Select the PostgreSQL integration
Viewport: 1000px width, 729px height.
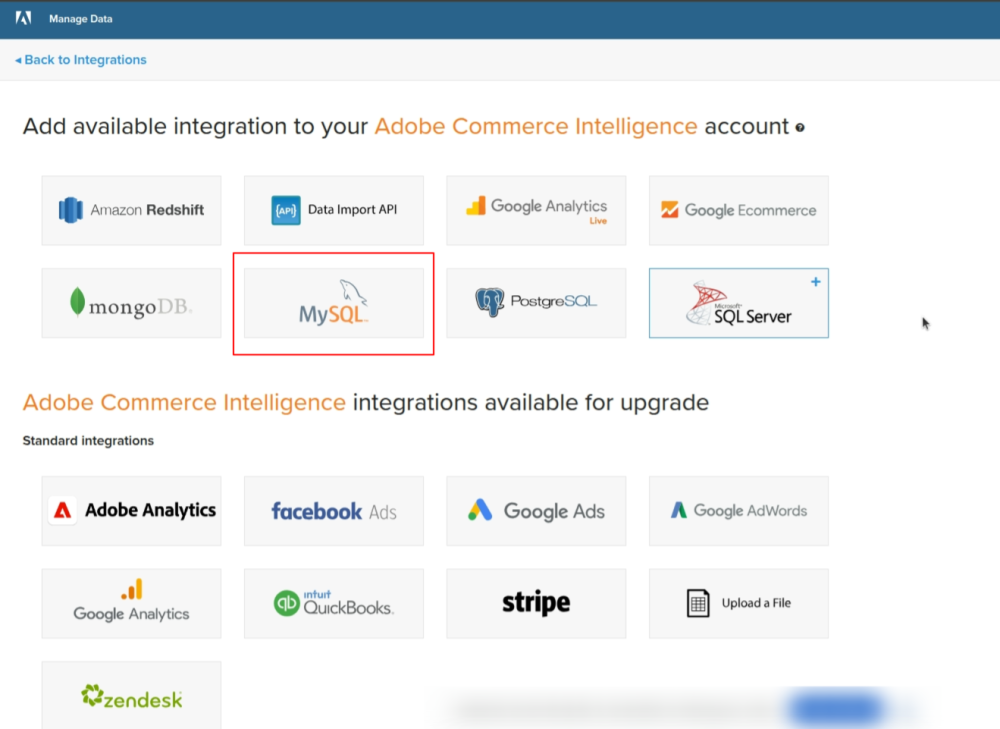[x=536, y=303]
